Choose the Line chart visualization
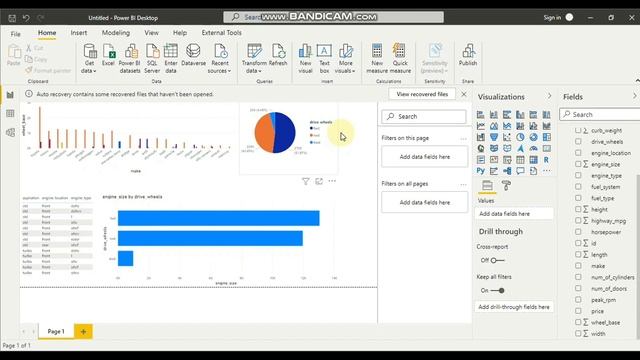The image size is (640, 360). [x=480, y=126]
